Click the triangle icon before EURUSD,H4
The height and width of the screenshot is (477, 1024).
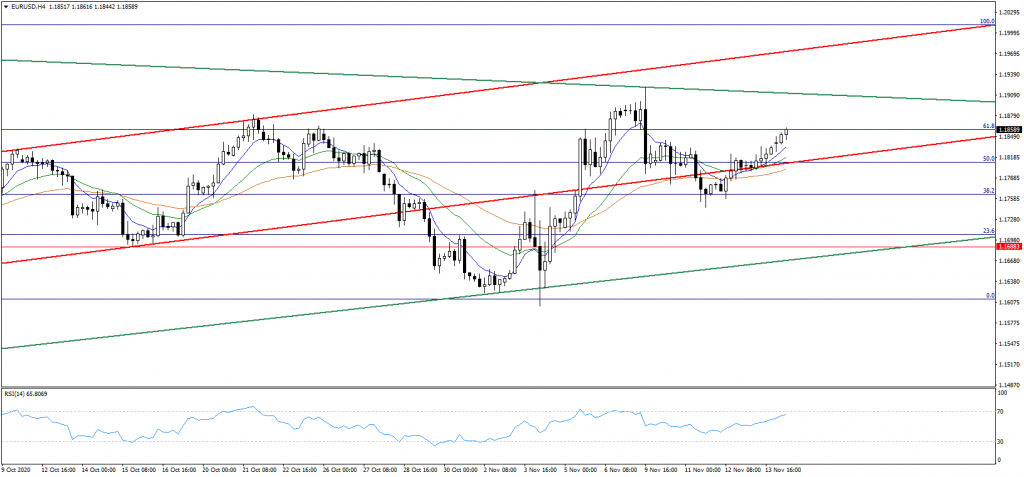pos(6,6)
